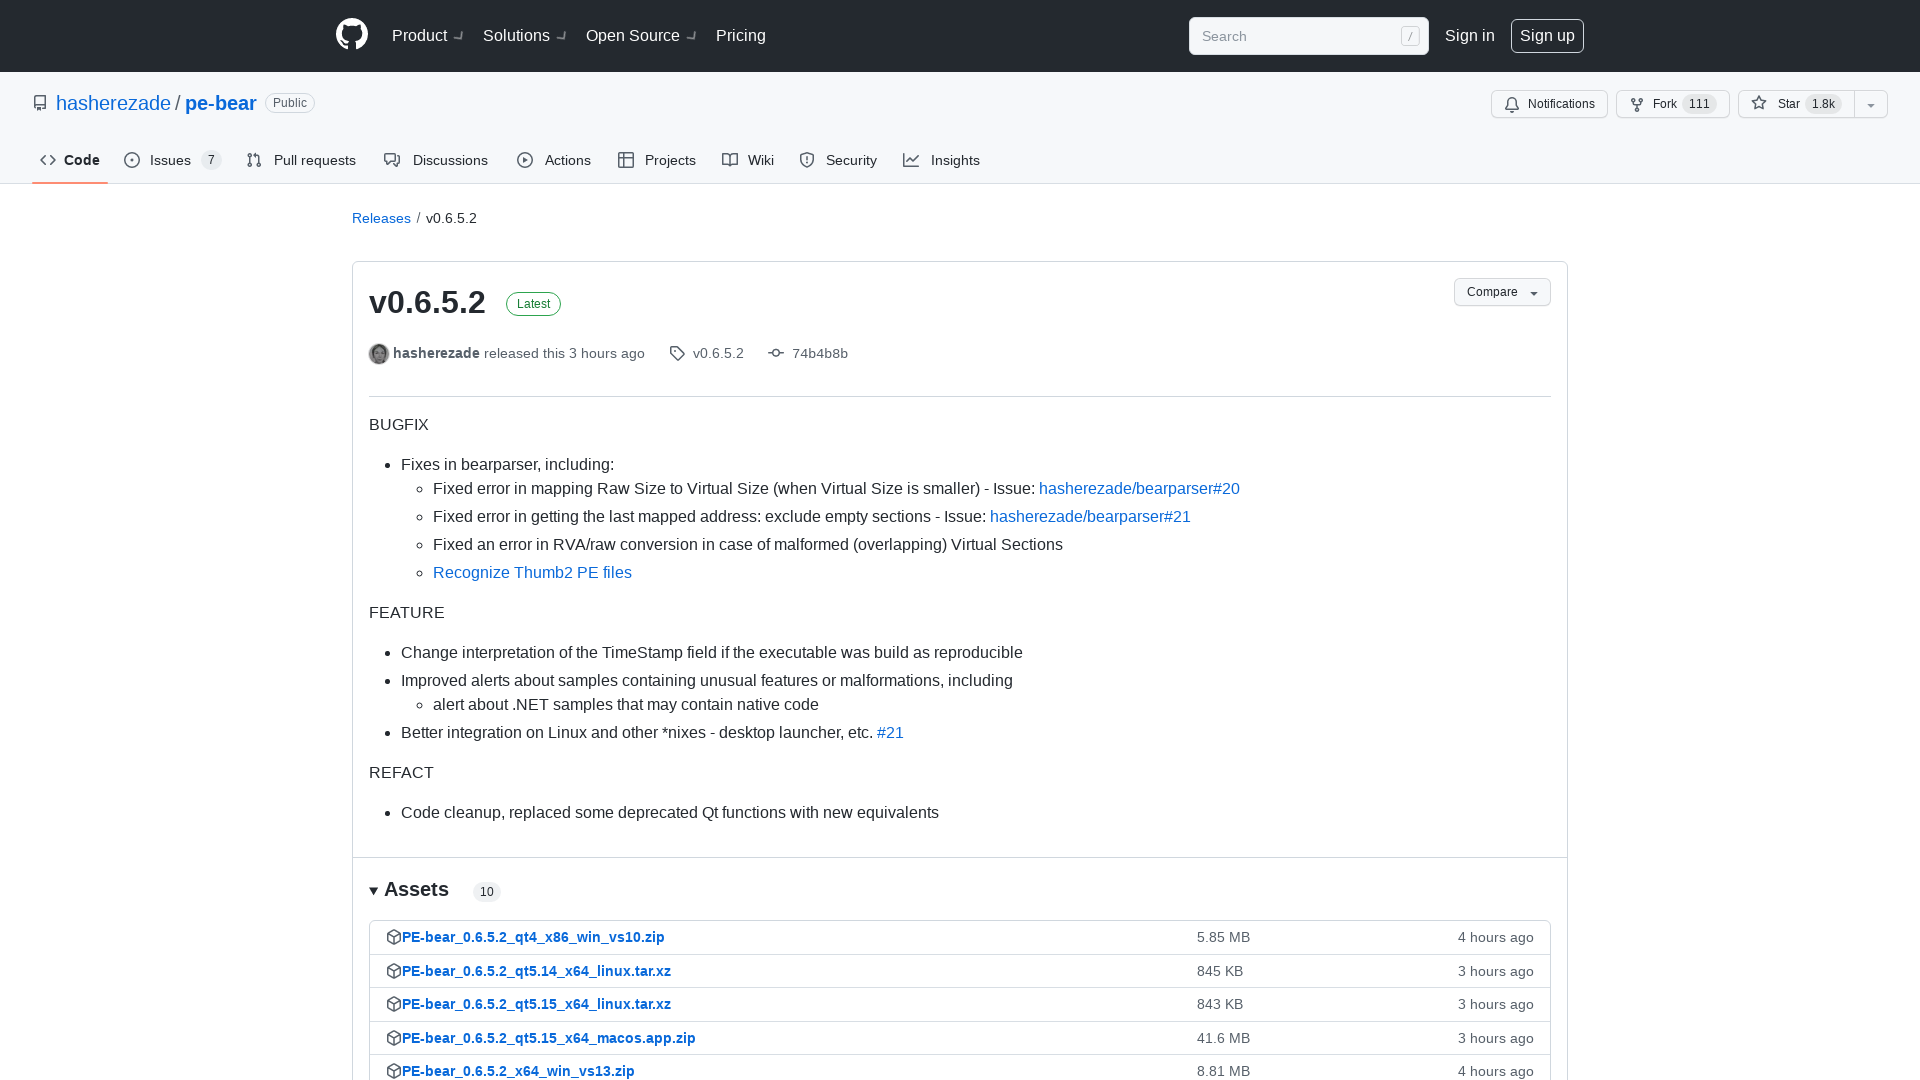Click the Sign in link

coord(1470,36)
